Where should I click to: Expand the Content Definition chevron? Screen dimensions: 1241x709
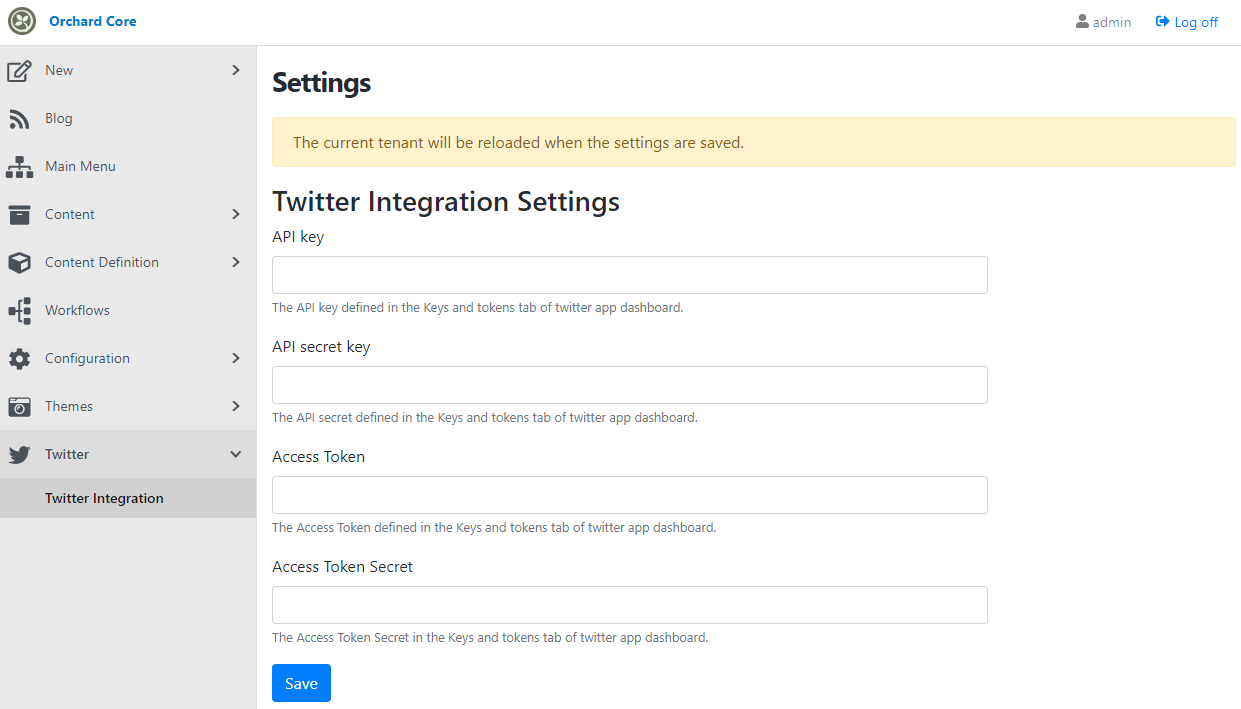click(236, 262)
